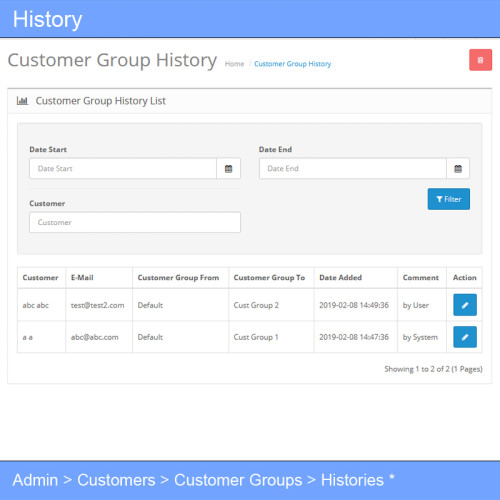Image resolution: width=500 pixels, height=500 pixels.
Task: Select the Customer column header
Action: click(x=40, y=278)
